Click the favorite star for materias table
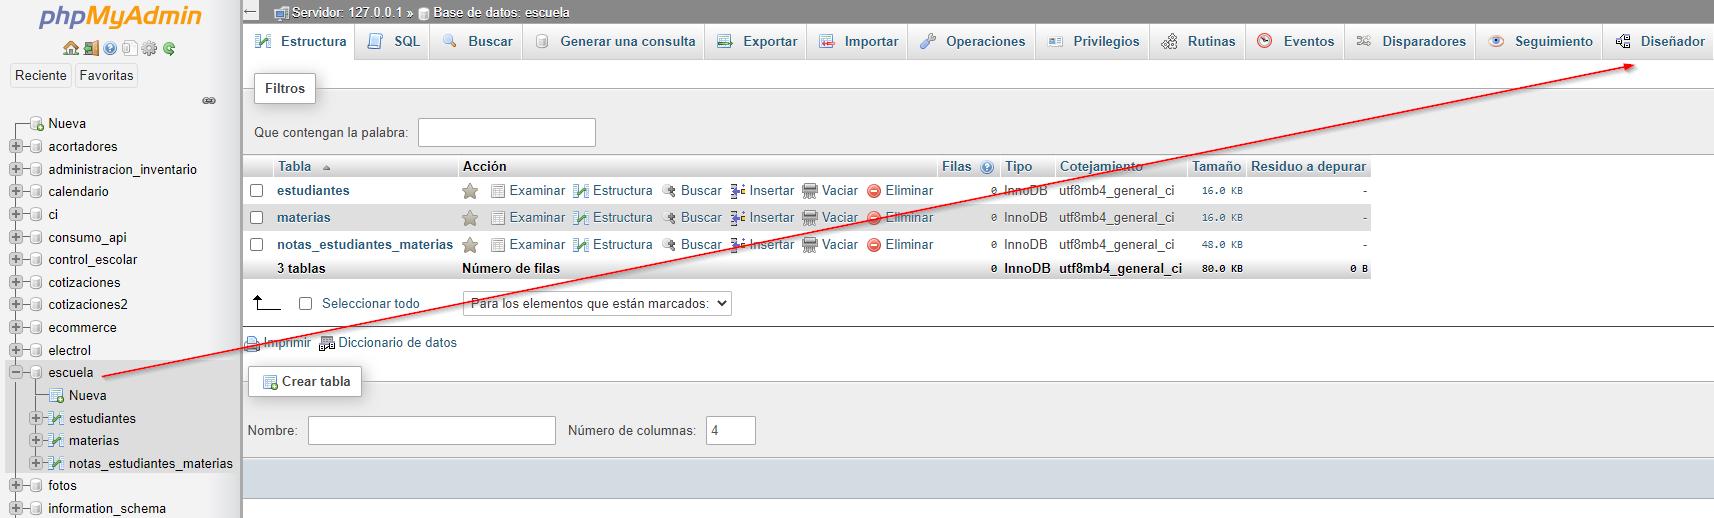Image resolution: width=1714 pixels, height=518 pixels. [x=470, y=218]
